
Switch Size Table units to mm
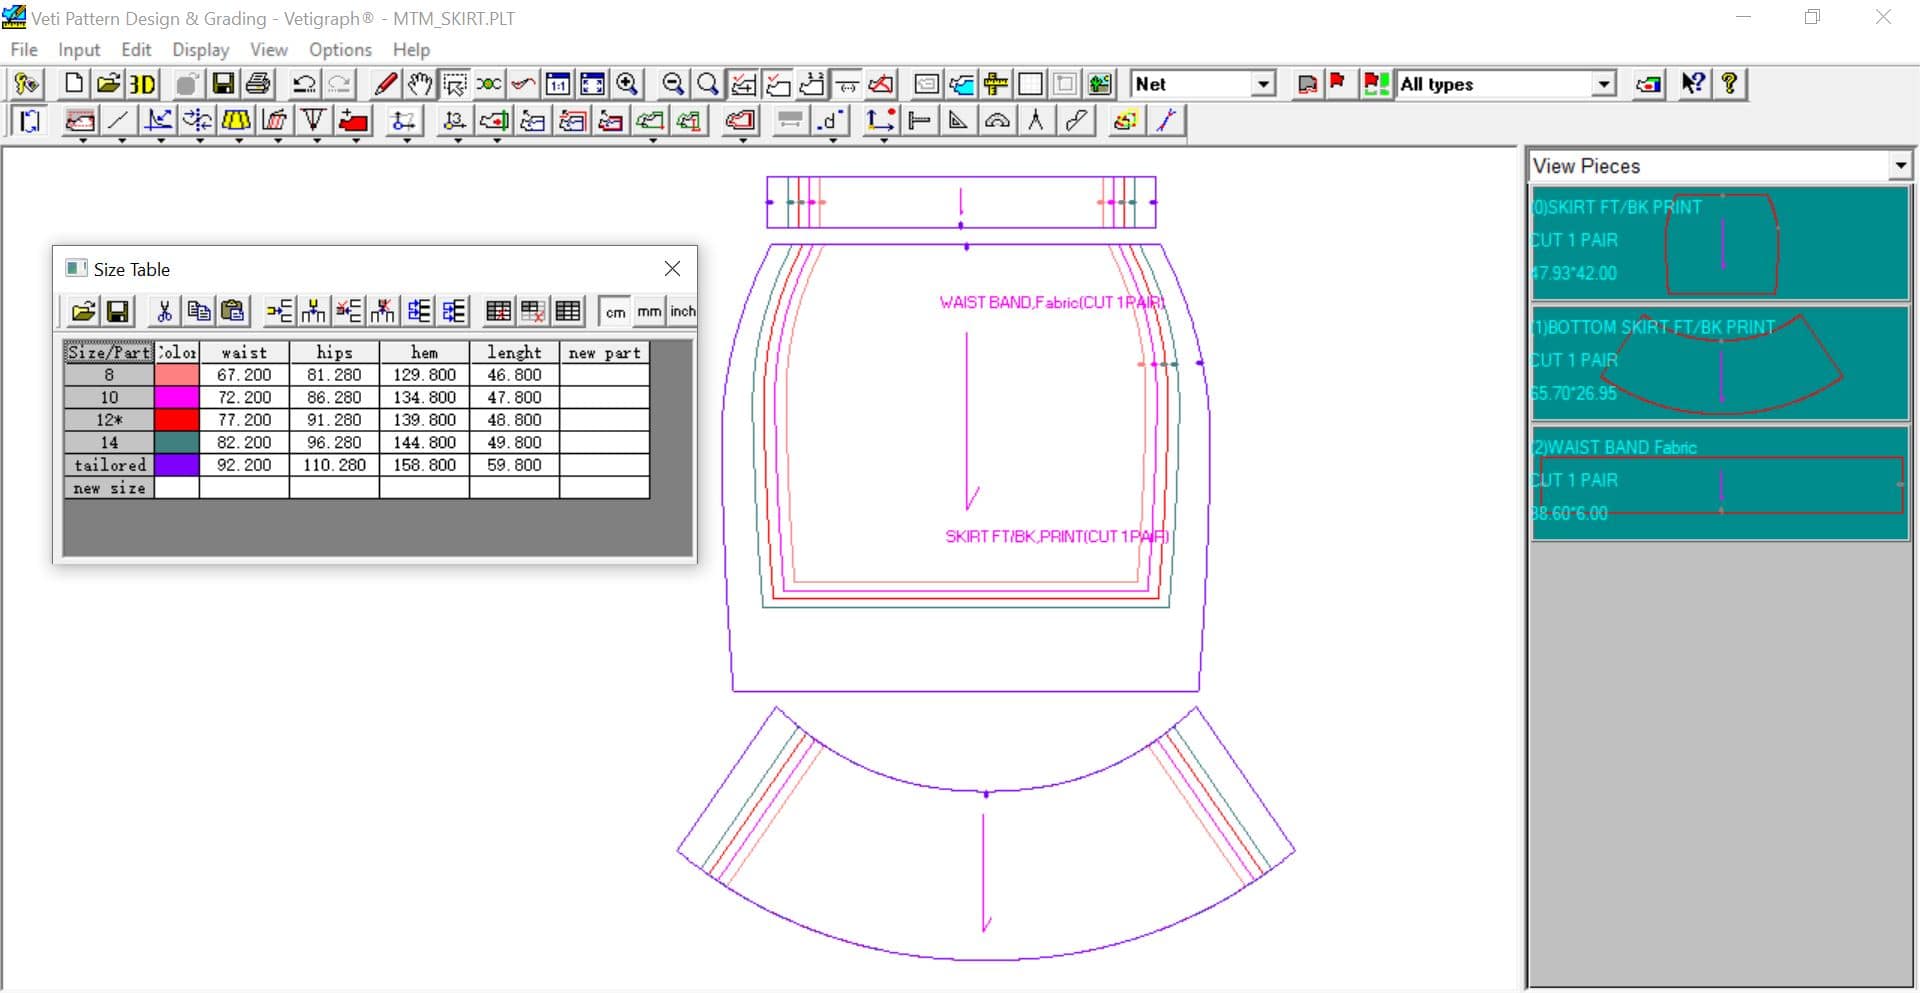tap(648, 311)
